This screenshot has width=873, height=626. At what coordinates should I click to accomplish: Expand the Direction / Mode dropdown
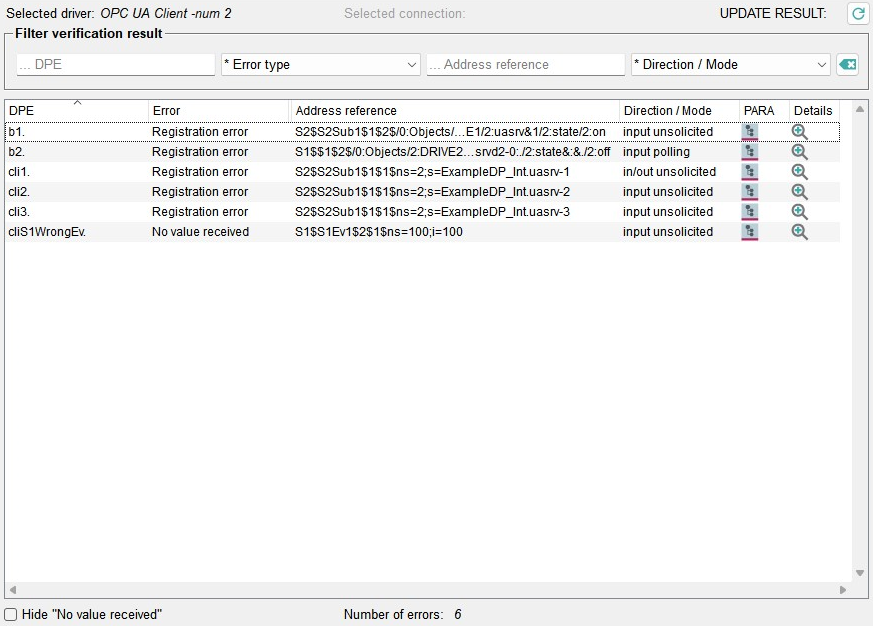[730, 65]
